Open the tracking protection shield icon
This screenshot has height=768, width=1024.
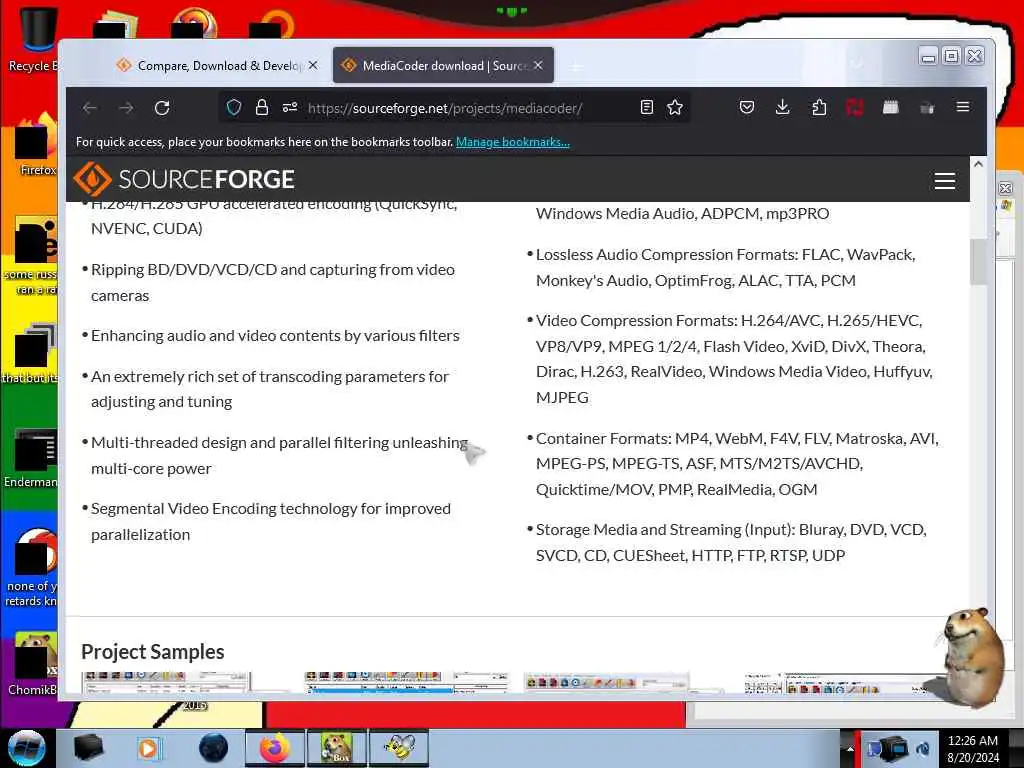pyautogui.click(x=234, y=108)
